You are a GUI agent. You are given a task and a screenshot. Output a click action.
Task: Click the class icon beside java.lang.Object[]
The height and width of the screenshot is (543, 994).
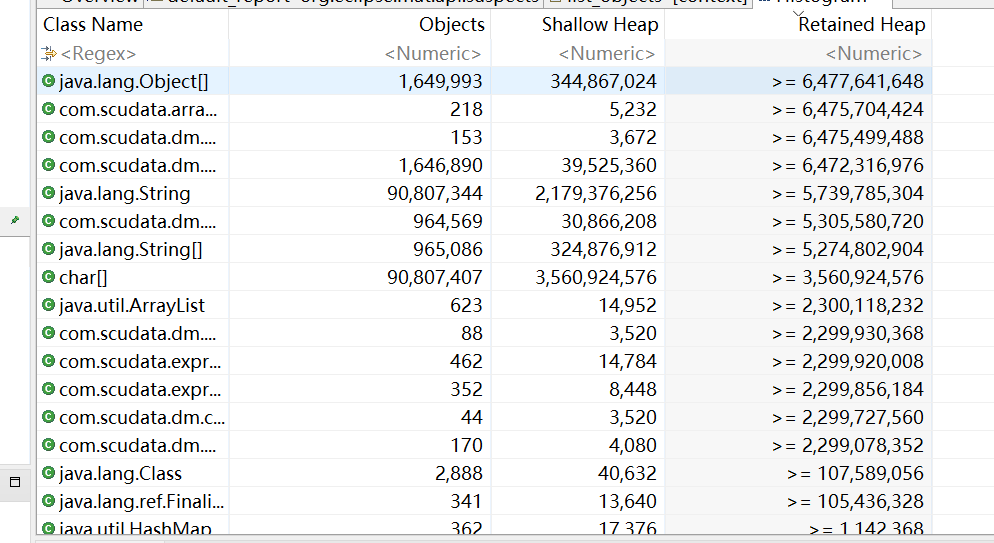48,81
